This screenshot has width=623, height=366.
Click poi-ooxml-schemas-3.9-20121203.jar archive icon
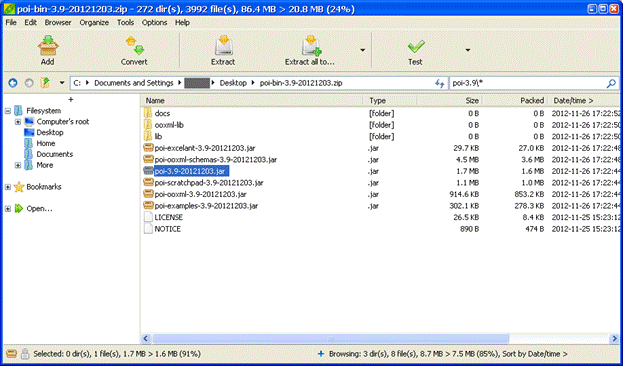(148, 159)
